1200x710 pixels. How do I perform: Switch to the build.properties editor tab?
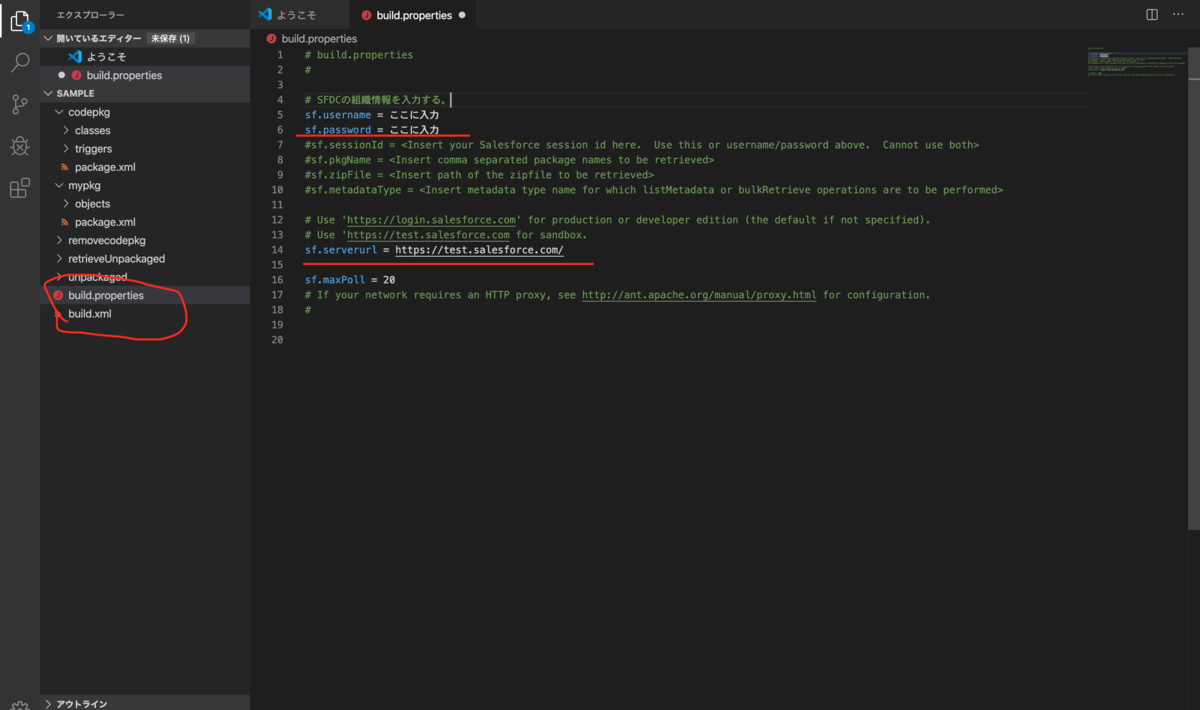pyautogui.click(x=414, y=15)
